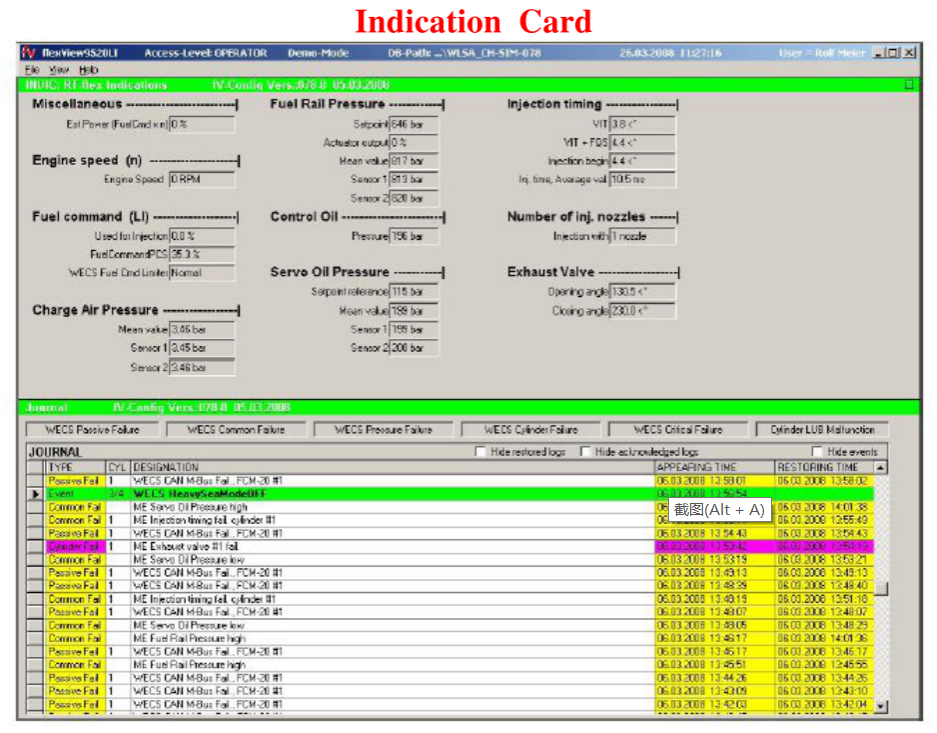Click the Exhaust Valve section heading
Viewport: 937px width, 733px height.
tap(550, 272)
